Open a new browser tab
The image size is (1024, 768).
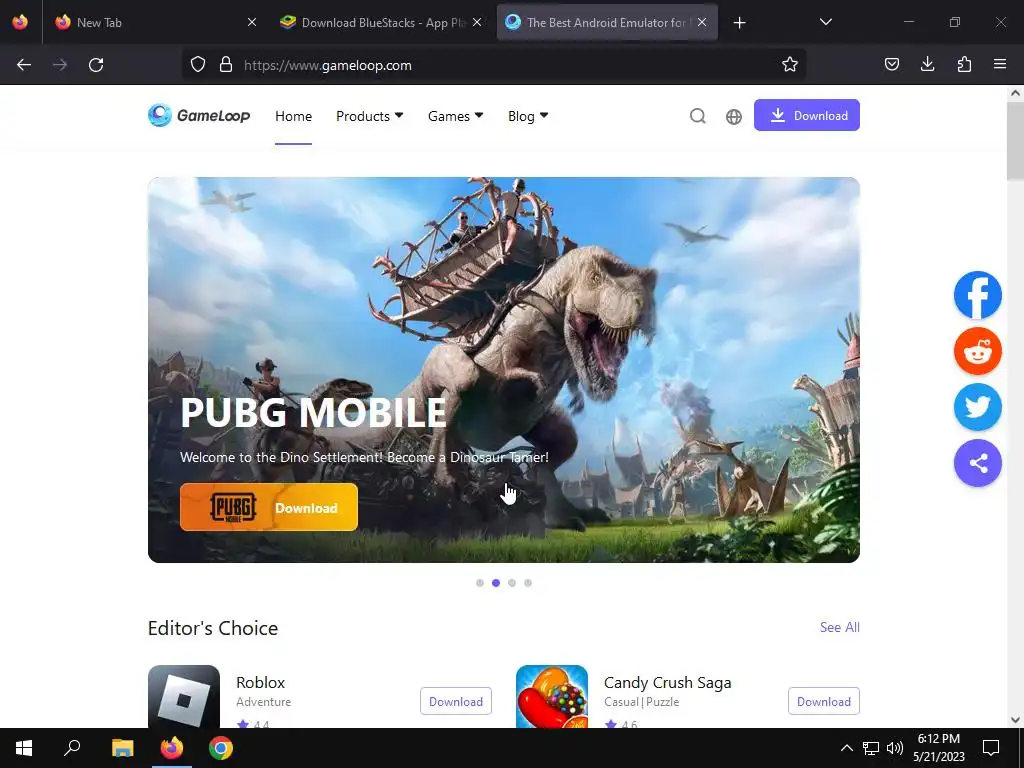(739, 23)
